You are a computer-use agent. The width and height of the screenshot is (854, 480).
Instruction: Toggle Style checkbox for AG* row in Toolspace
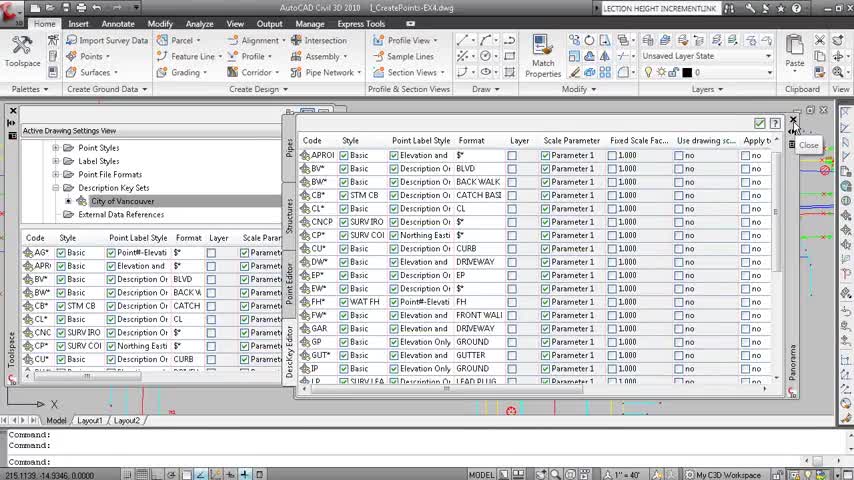pos(61,253)
